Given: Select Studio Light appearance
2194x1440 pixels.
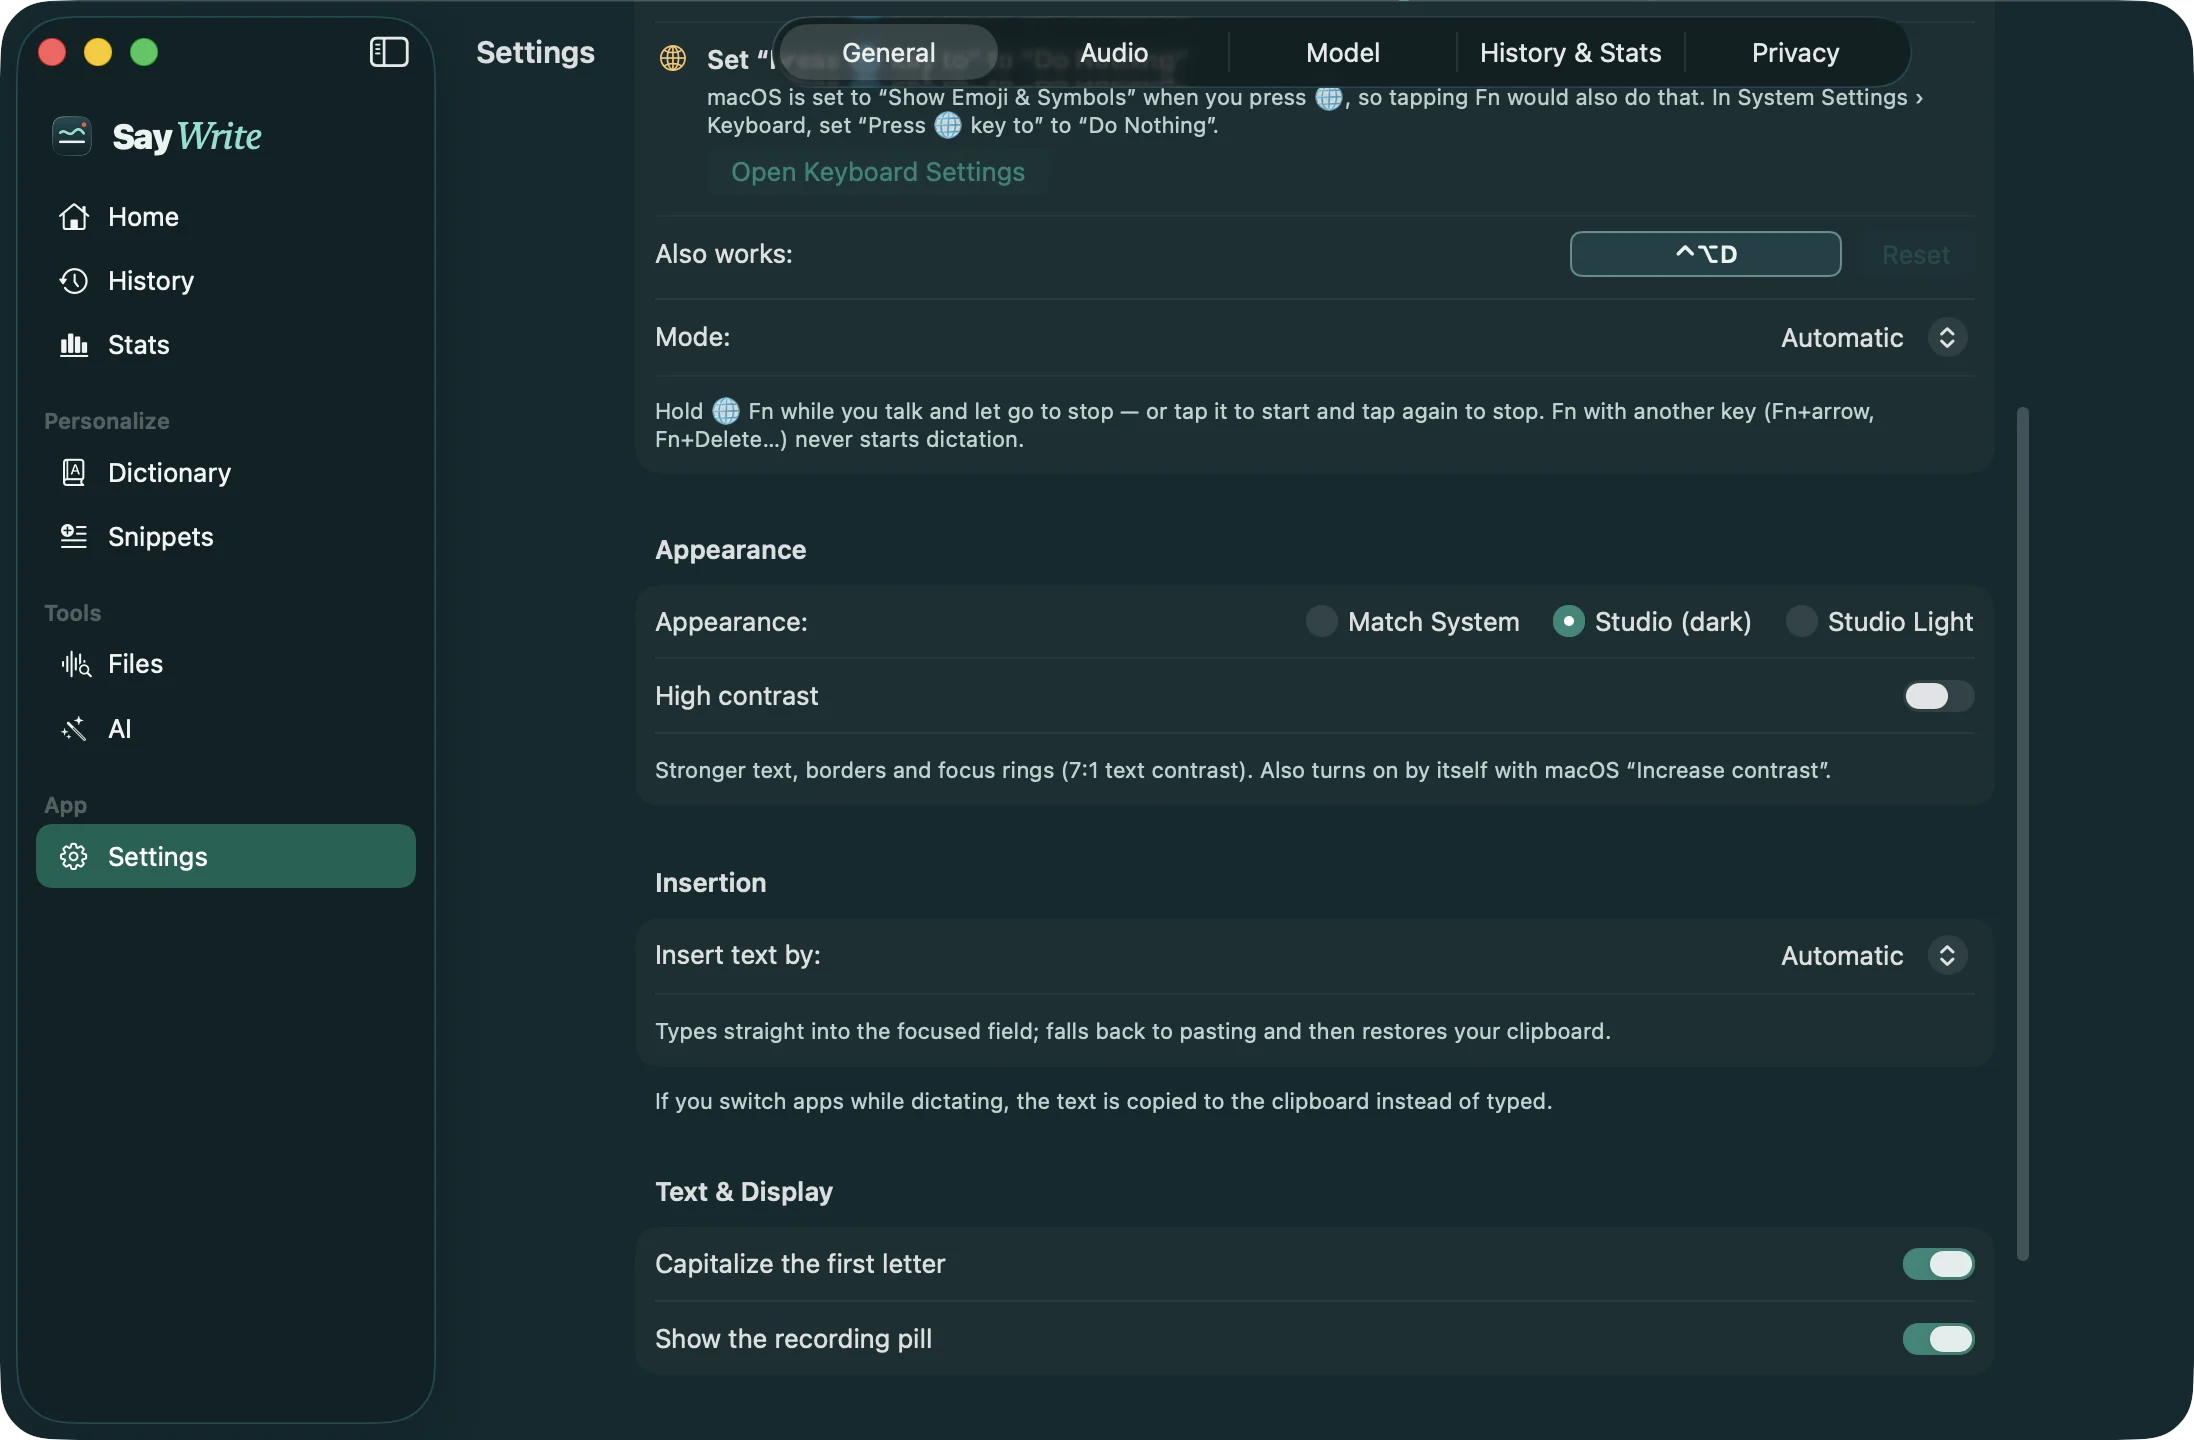Looking at the screenshot, I should (1880, 622).
